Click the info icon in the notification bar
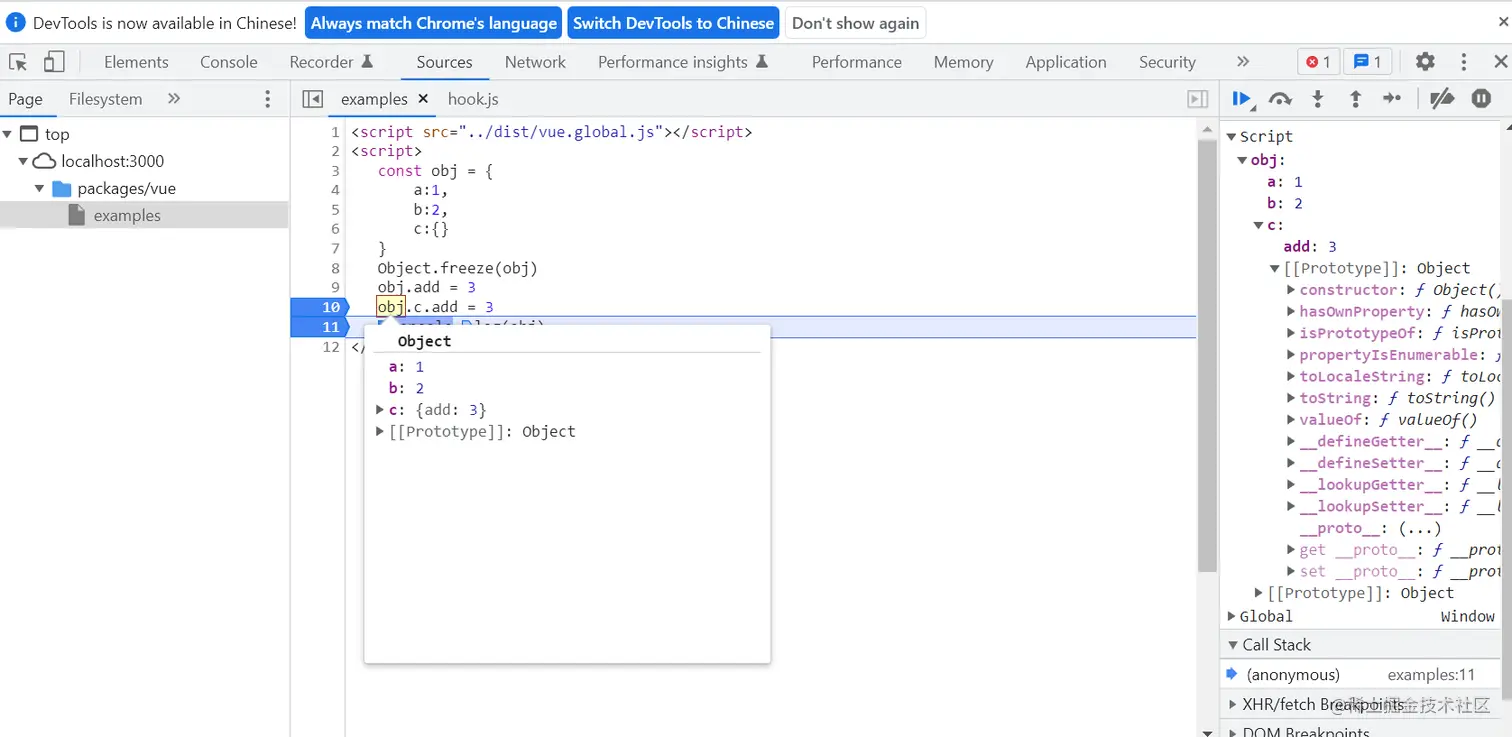1512x737 pixels. [16, 23]
